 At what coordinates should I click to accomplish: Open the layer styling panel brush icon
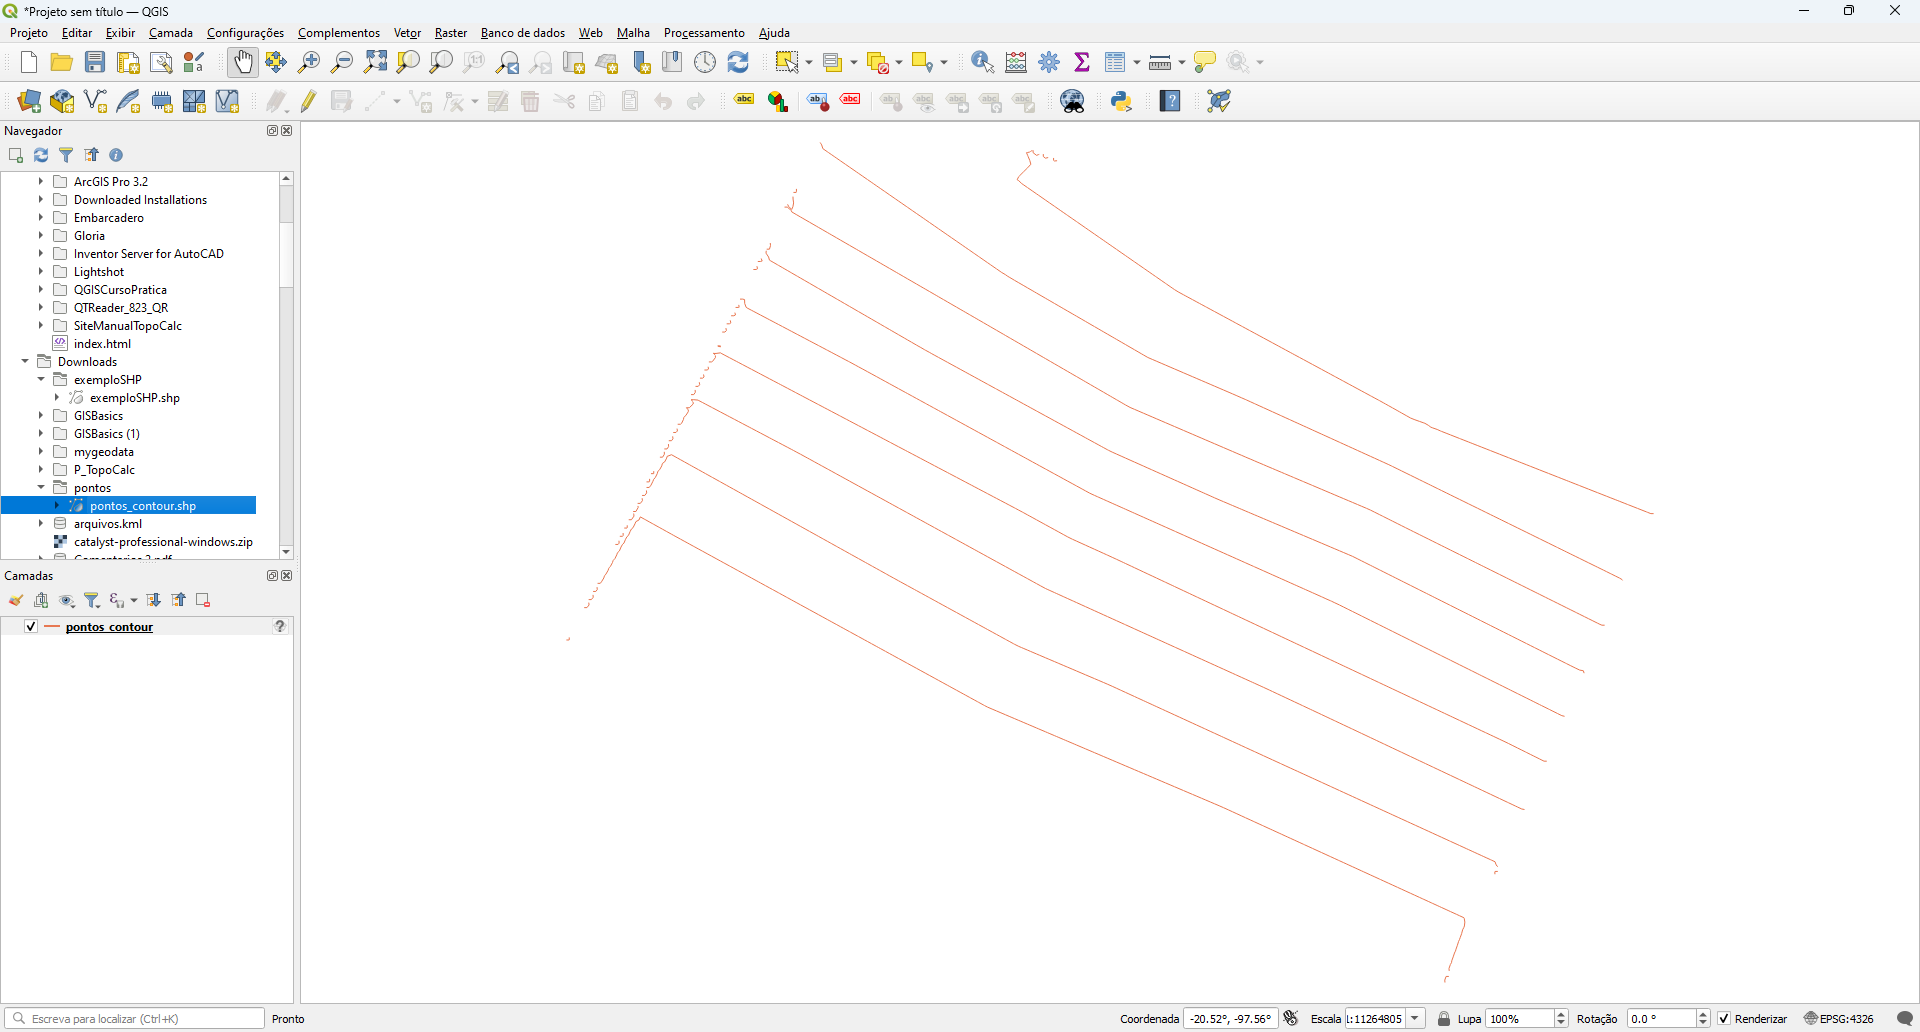pyautogui.click(x=16, y=600)
